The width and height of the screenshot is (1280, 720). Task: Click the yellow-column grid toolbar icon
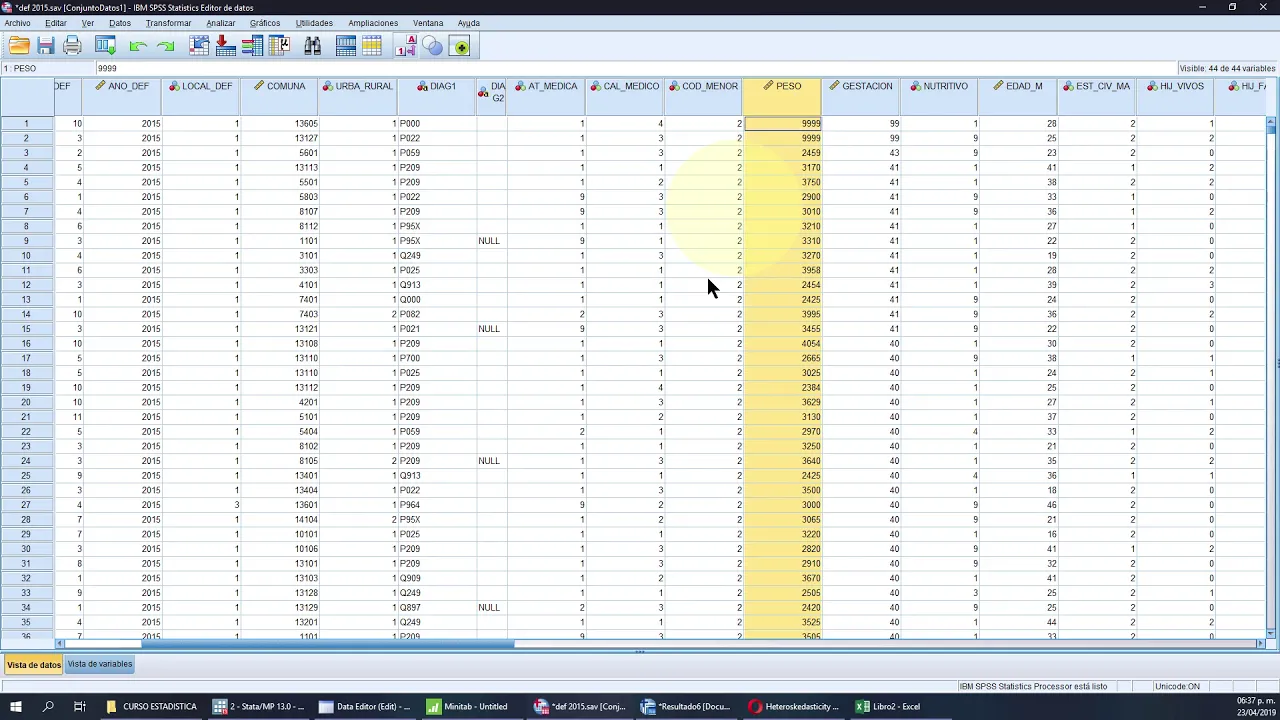pos(372,46)
